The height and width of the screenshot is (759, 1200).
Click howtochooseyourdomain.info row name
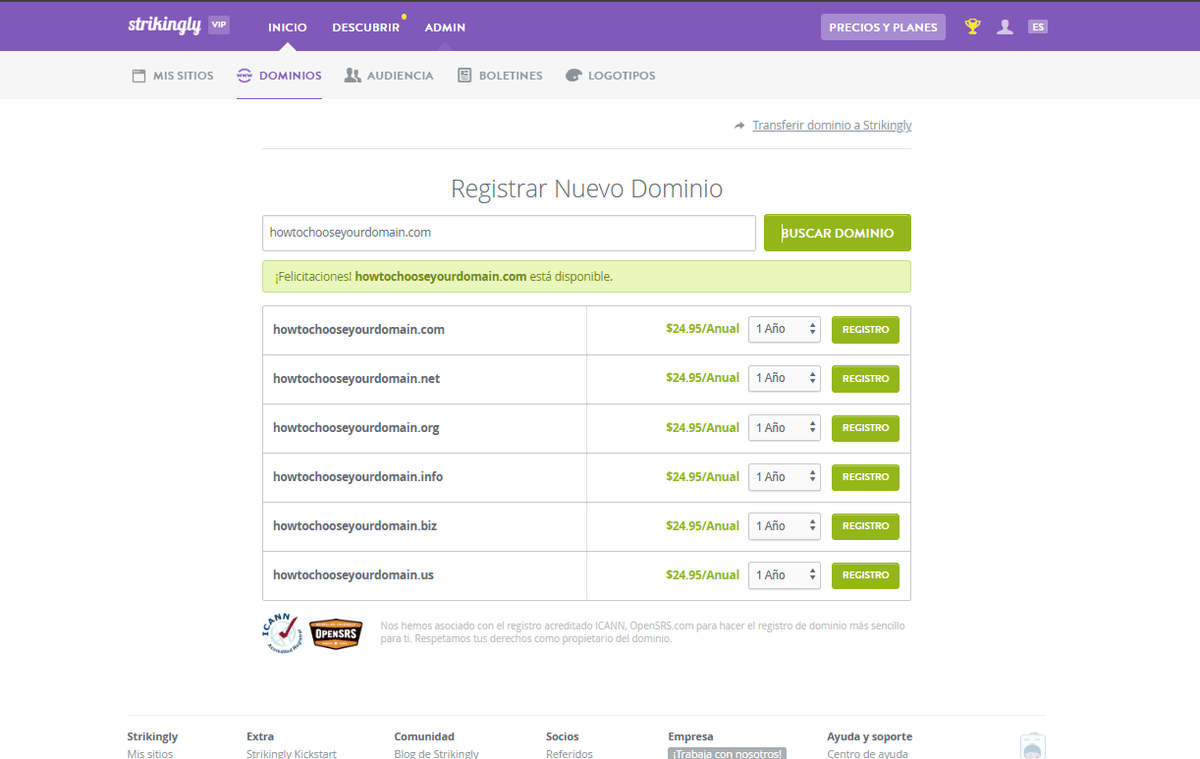pos(358,477)
